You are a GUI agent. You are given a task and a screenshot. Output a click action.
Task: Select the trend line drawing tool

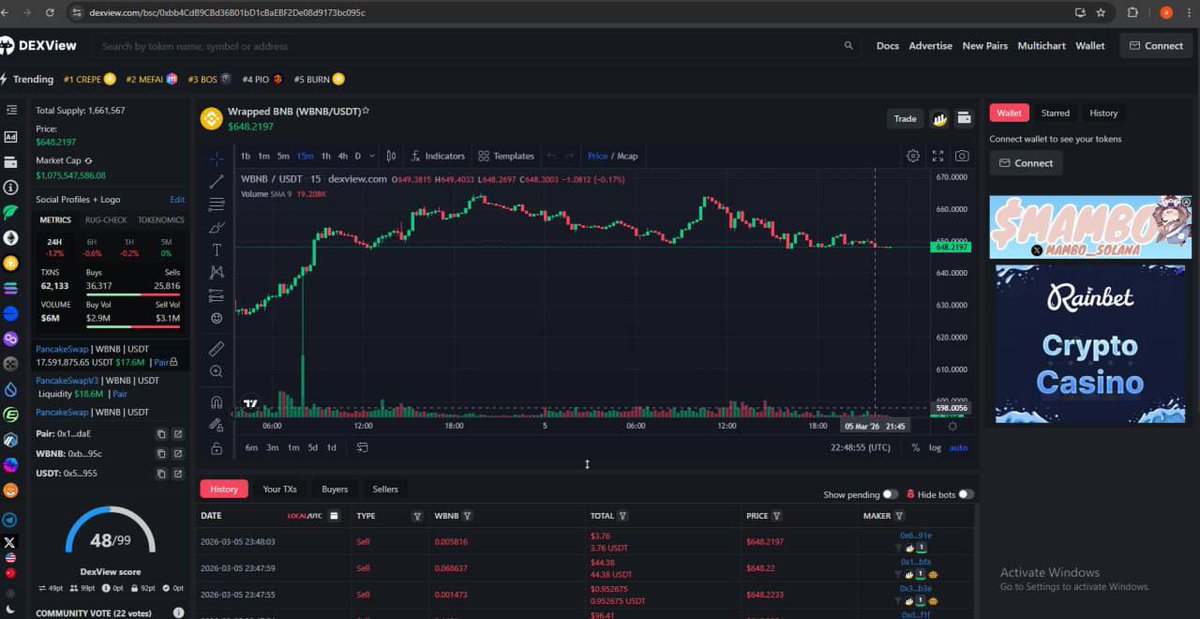click(216, 181)
